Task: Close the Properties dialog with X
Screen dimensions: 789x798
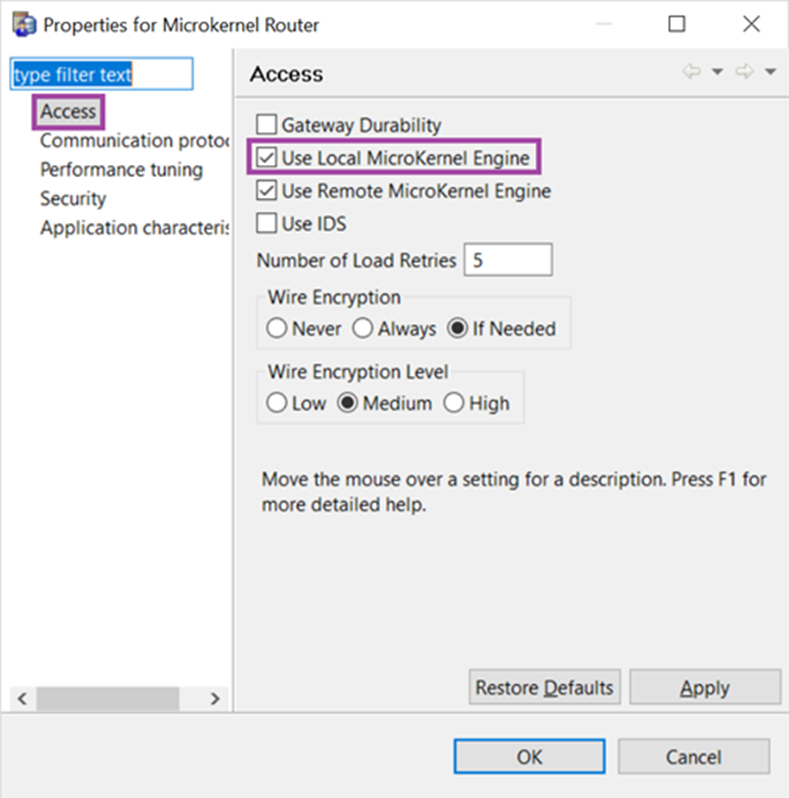Action: coord(751,24)
